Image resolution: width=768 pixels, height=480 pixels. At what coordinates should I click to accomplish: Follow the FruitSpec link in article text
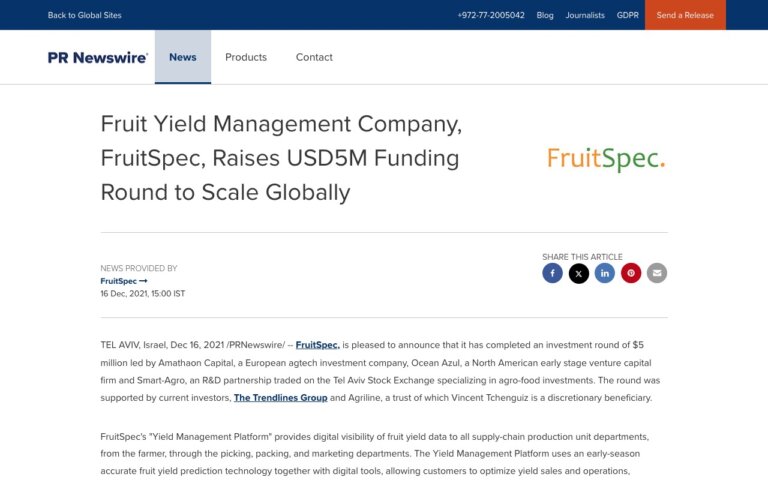point(317,344)
